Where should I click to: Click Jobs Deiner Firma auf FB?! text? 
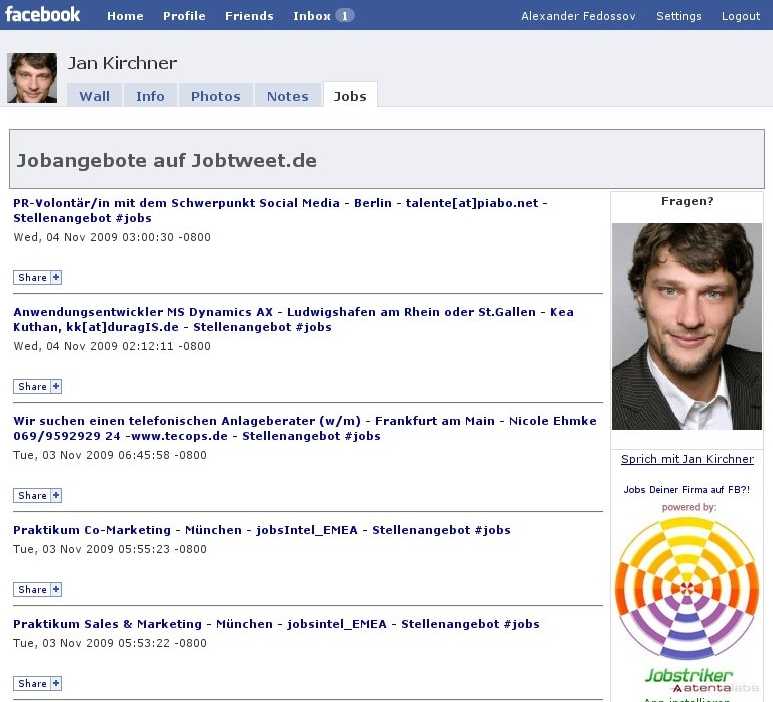point(687,490)
